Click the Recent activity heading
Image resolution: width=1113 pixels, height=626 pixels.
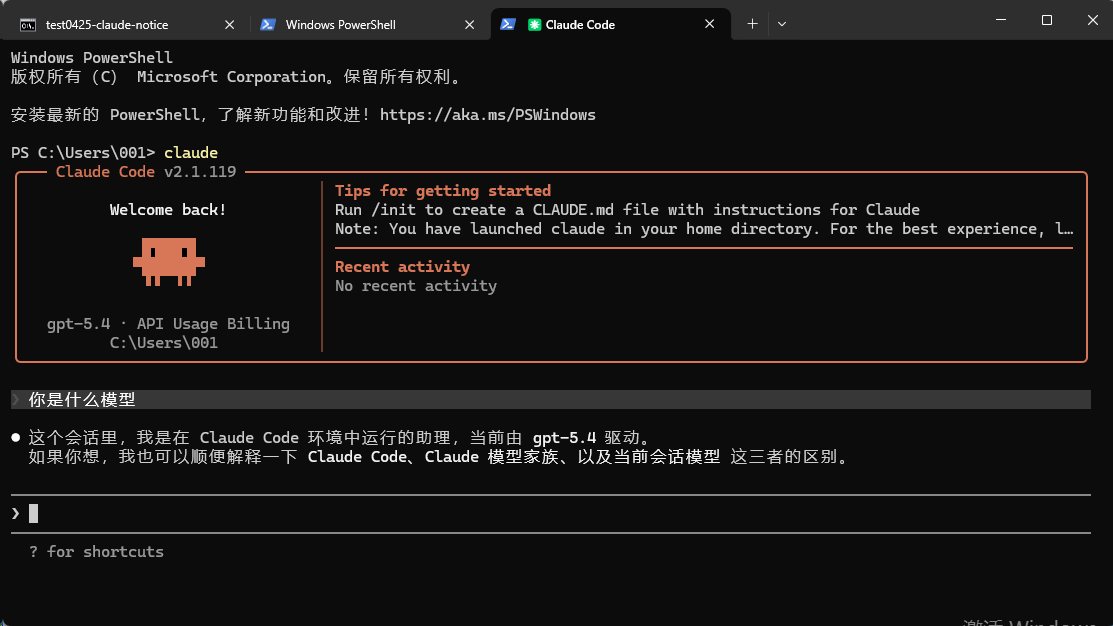(x=402, y=267)
